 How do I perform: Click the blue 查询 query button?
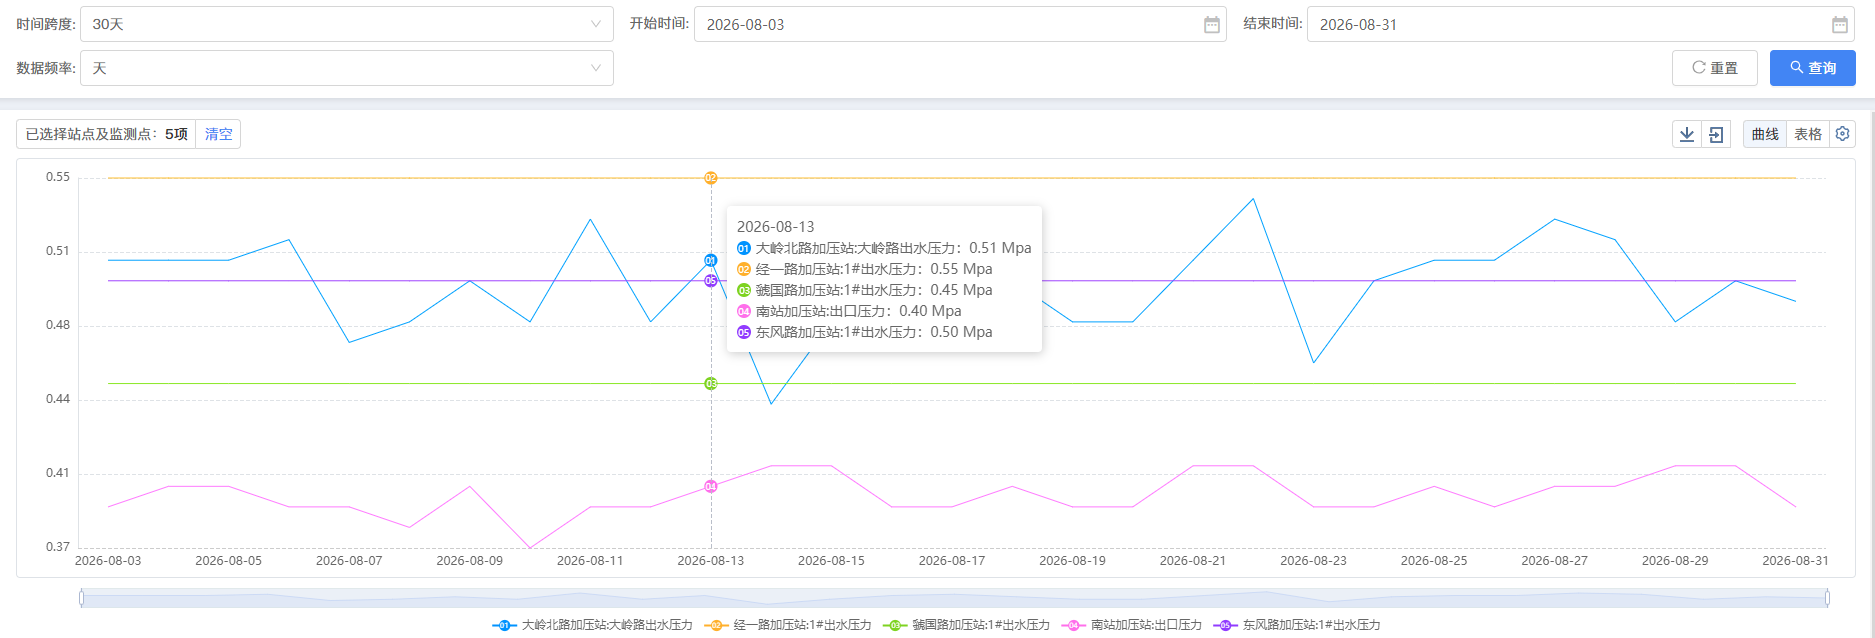tap(1813, 68)
